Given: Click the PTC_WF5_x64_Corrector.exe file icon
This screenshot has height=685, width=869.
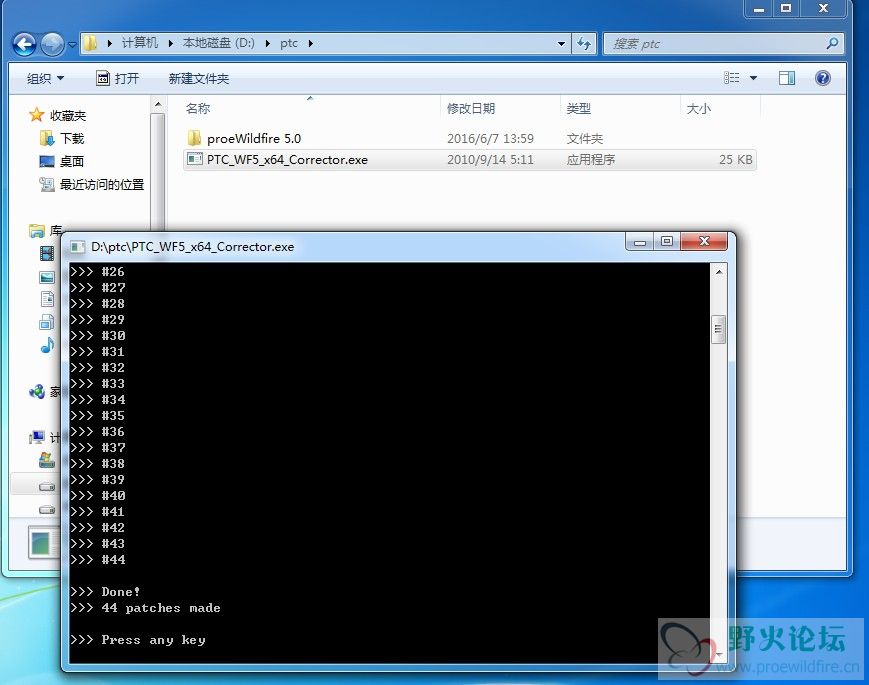Looking at the screenshot, I should [x=195, y=160].
